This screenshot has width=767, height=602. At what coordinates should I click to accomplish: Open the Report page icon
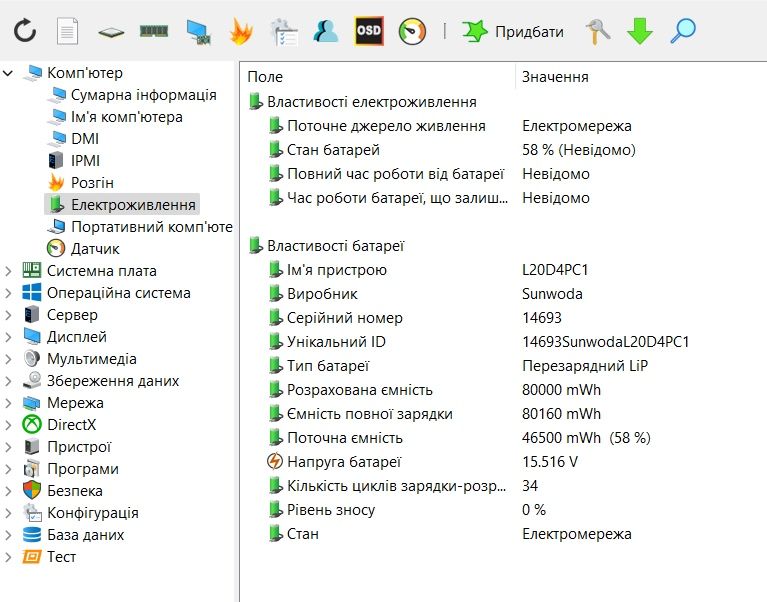pos(68,31)
